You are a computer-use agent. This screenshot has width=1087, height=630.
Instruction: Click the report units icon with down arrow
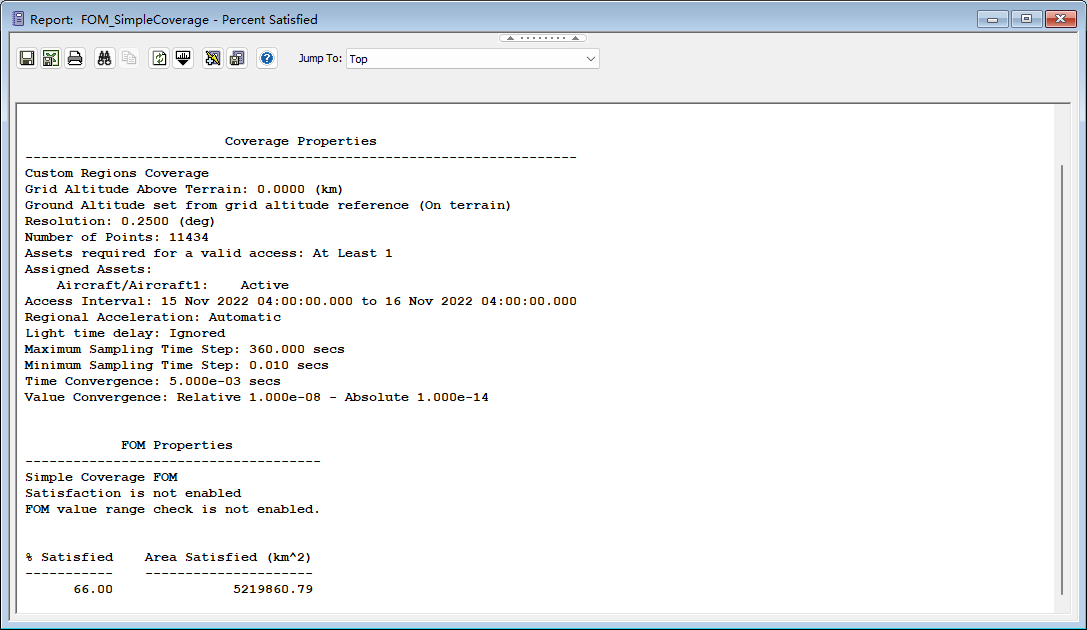(183, 59)
